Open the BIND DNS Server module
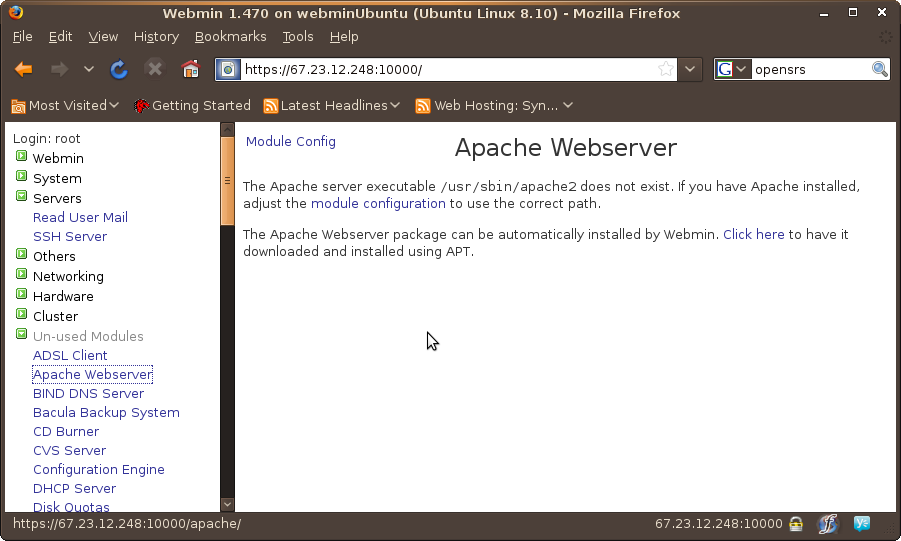Image resolution: width=901 pixels, height=541 pixels. point(88,393)
